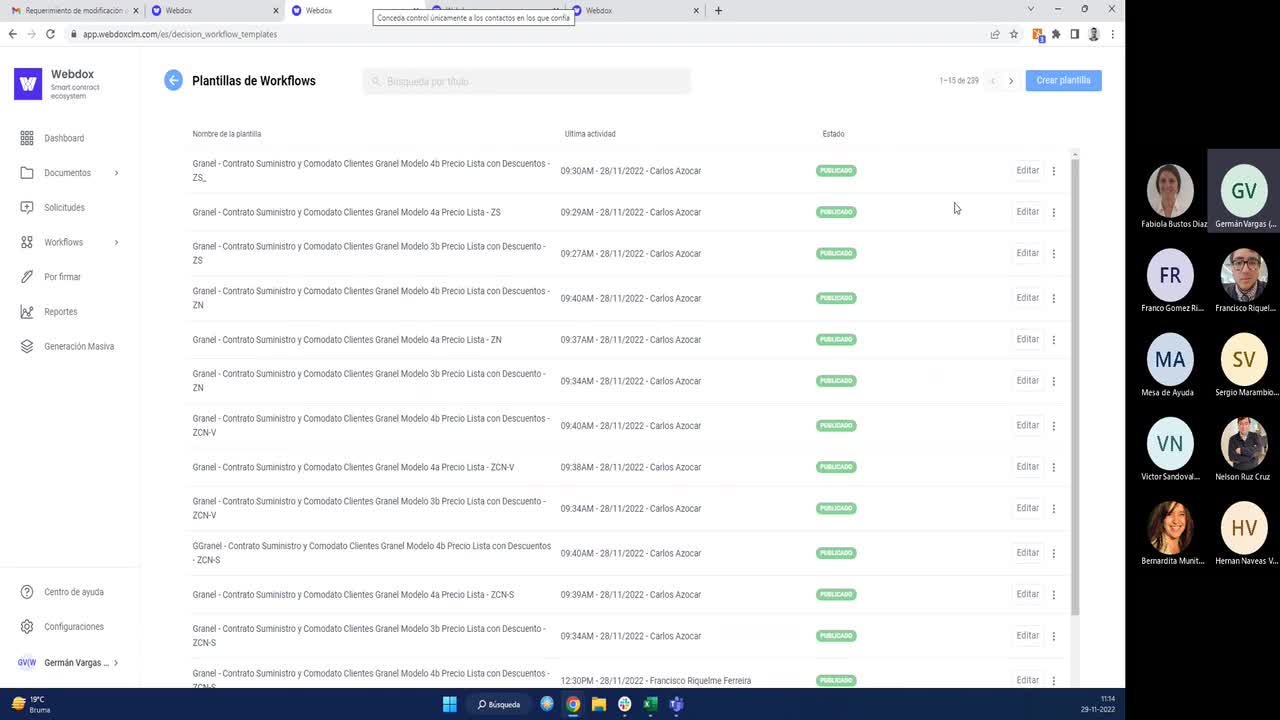Expand Germán Vargas user menu
The width and height of the screenshot is (1280, 720).
coord(116,663)
